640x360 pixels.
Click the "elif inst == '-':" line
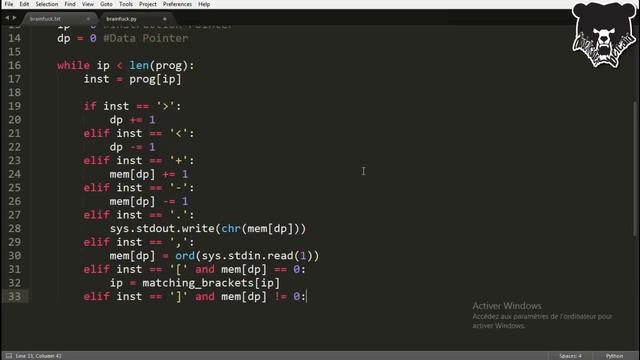(x=139, y=188)
